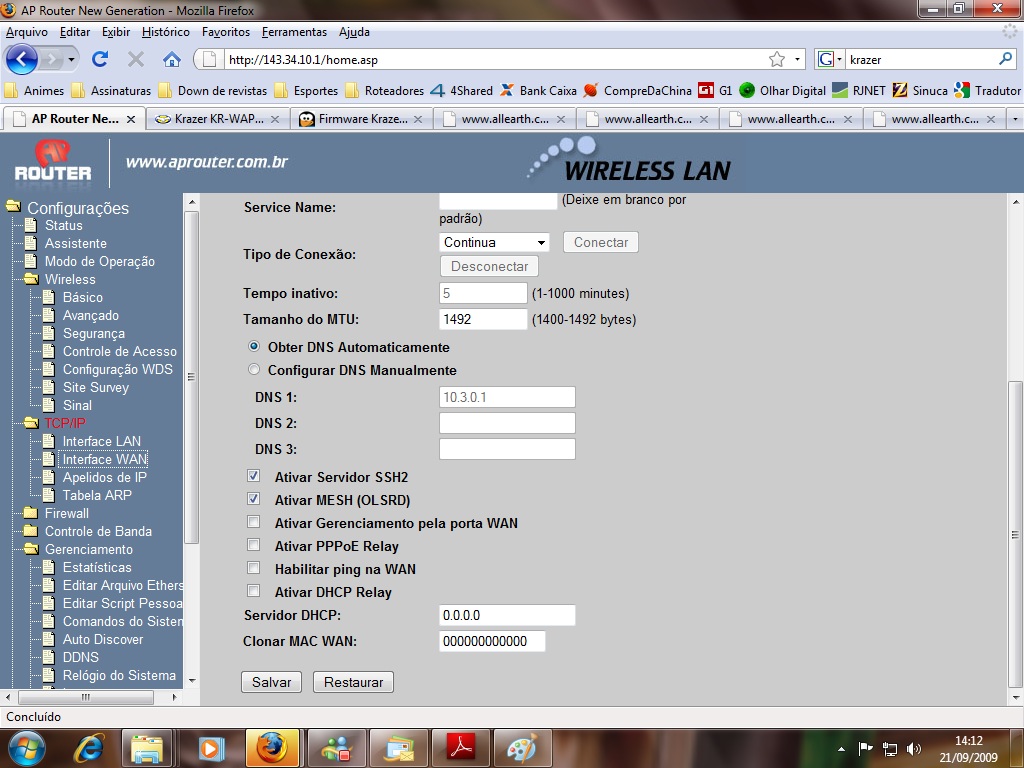Open the Ferramentas menu

pos(294,32)
